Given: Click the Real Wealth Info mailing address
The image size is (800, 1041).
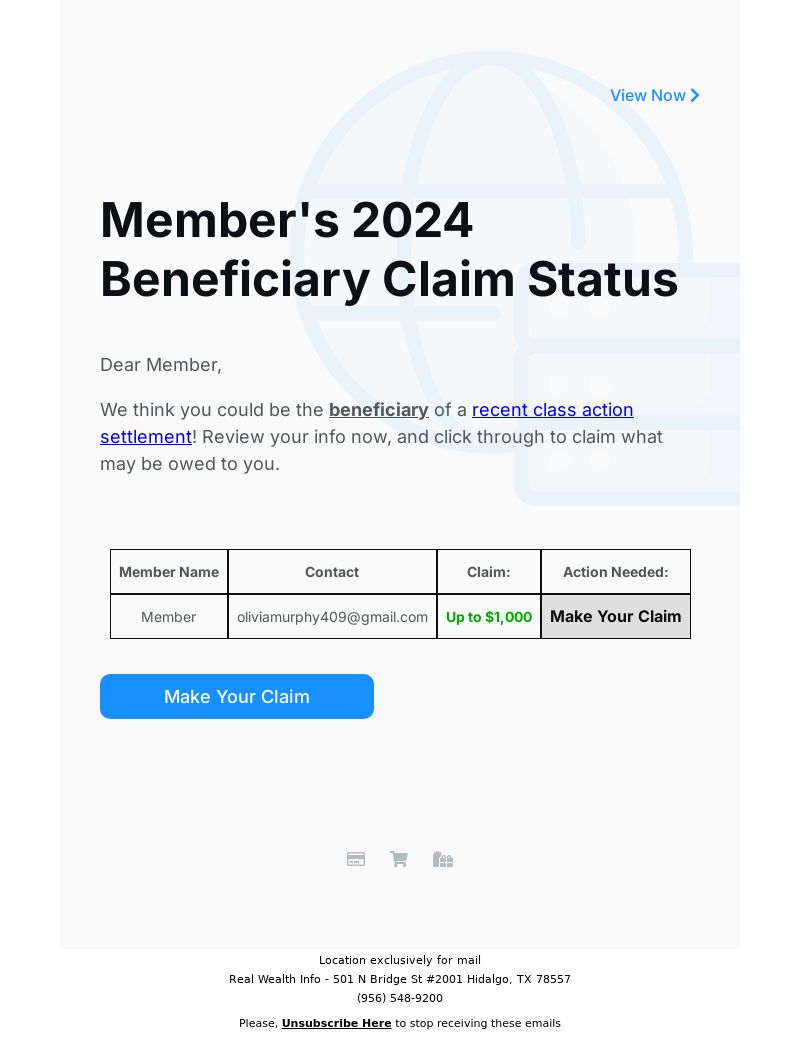Looking at the screenshot, I should click(400, 979).
